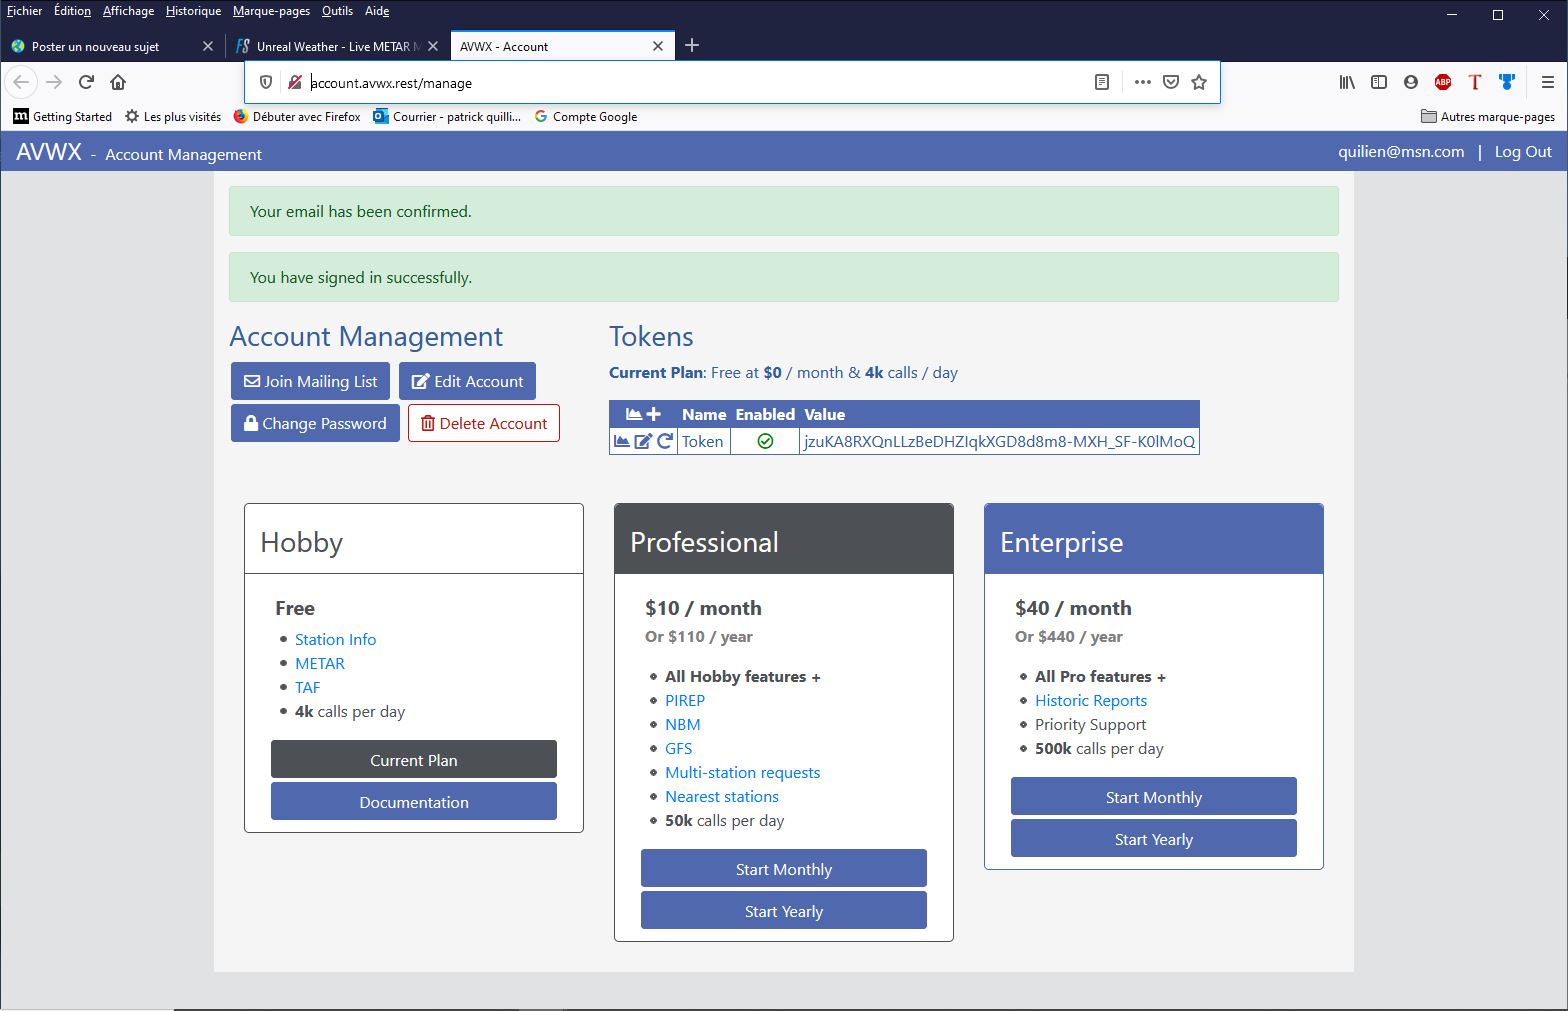Click the AVWX logo in header
This screenshot has width=1568, height=1011.
tap(49, 152)
